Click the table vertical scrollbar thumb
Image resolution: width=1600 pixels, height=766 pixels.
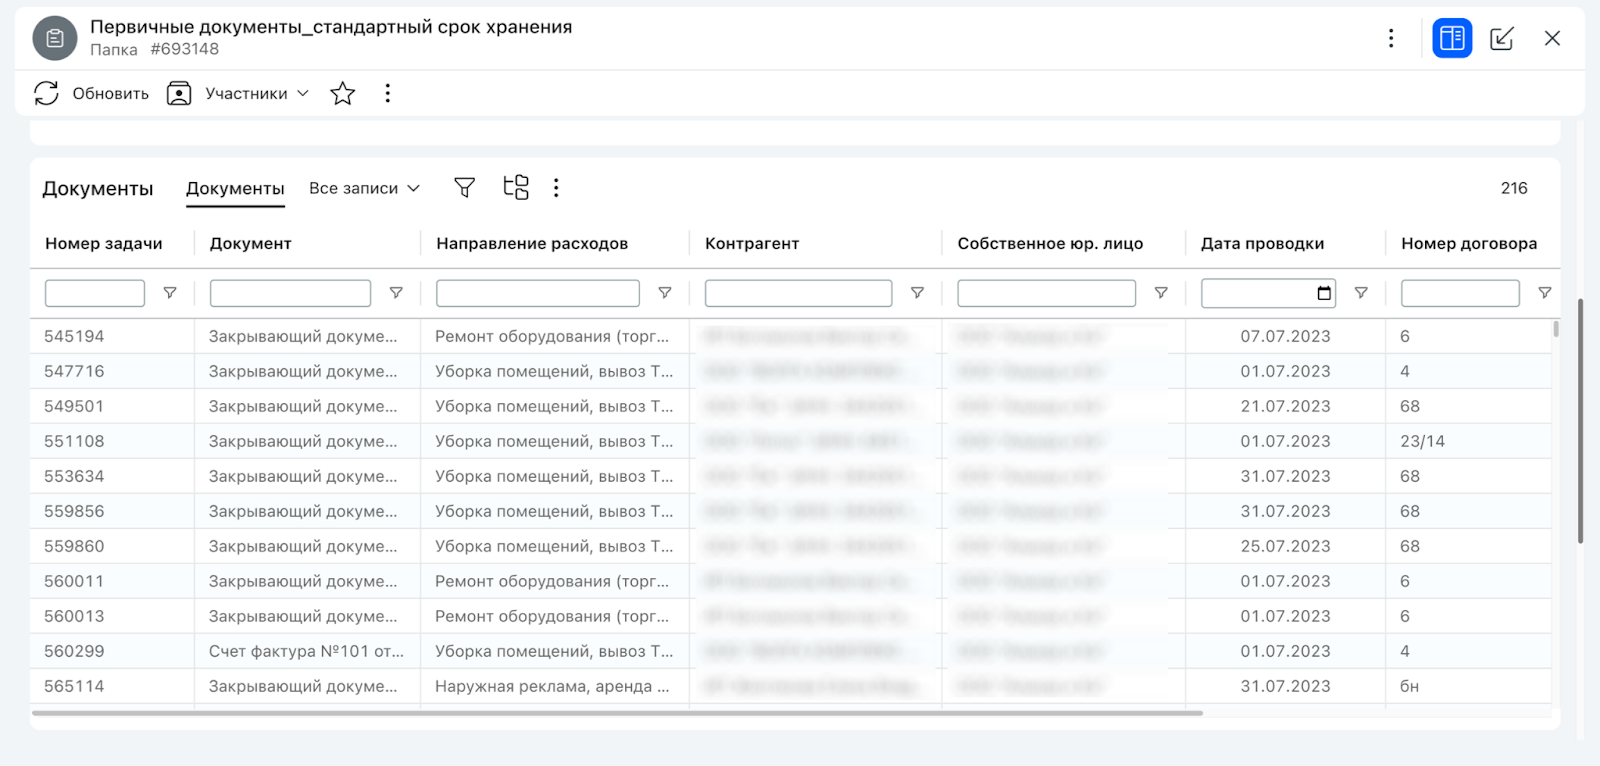pyautogui.click(x=1556, y=328)
